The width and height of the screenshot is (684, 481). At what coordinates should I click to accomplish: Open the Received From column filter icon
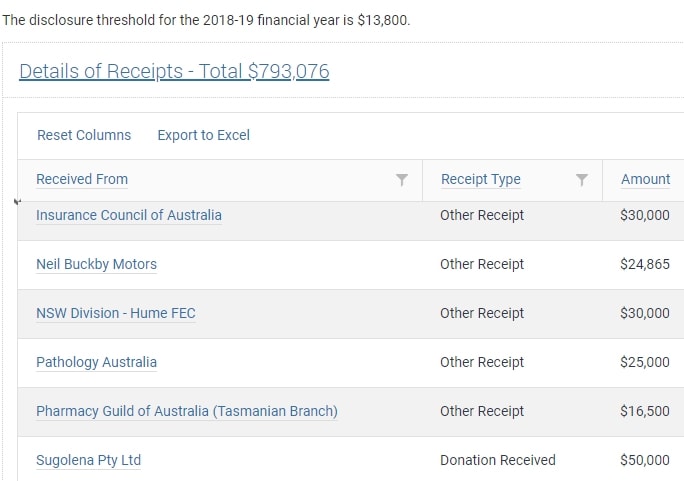pyautogui.click(x=402, y=180)
